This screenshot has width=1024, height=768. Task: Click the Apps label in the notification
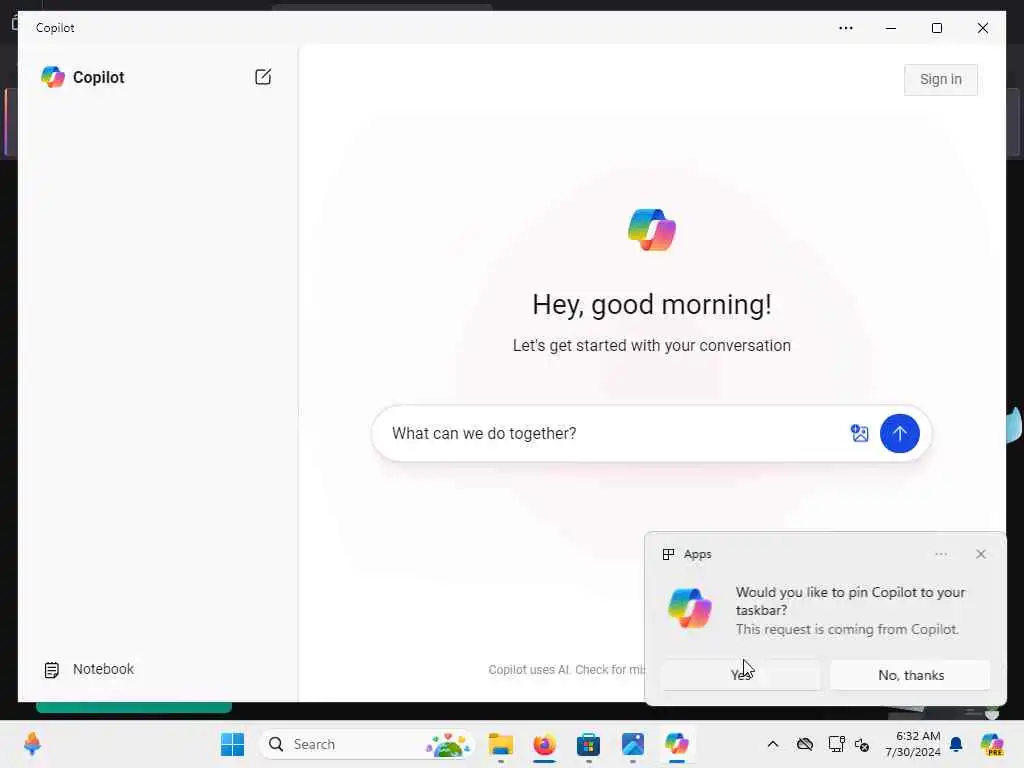[x=697, y=554]
